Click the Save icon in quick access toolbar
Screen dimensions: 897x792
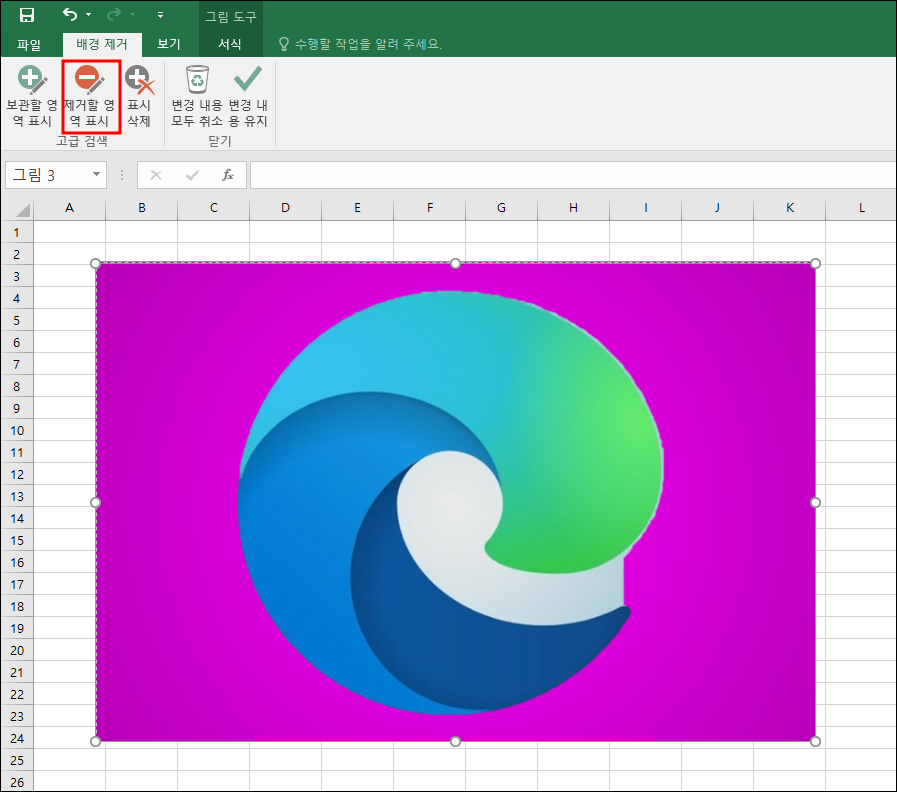27,15
